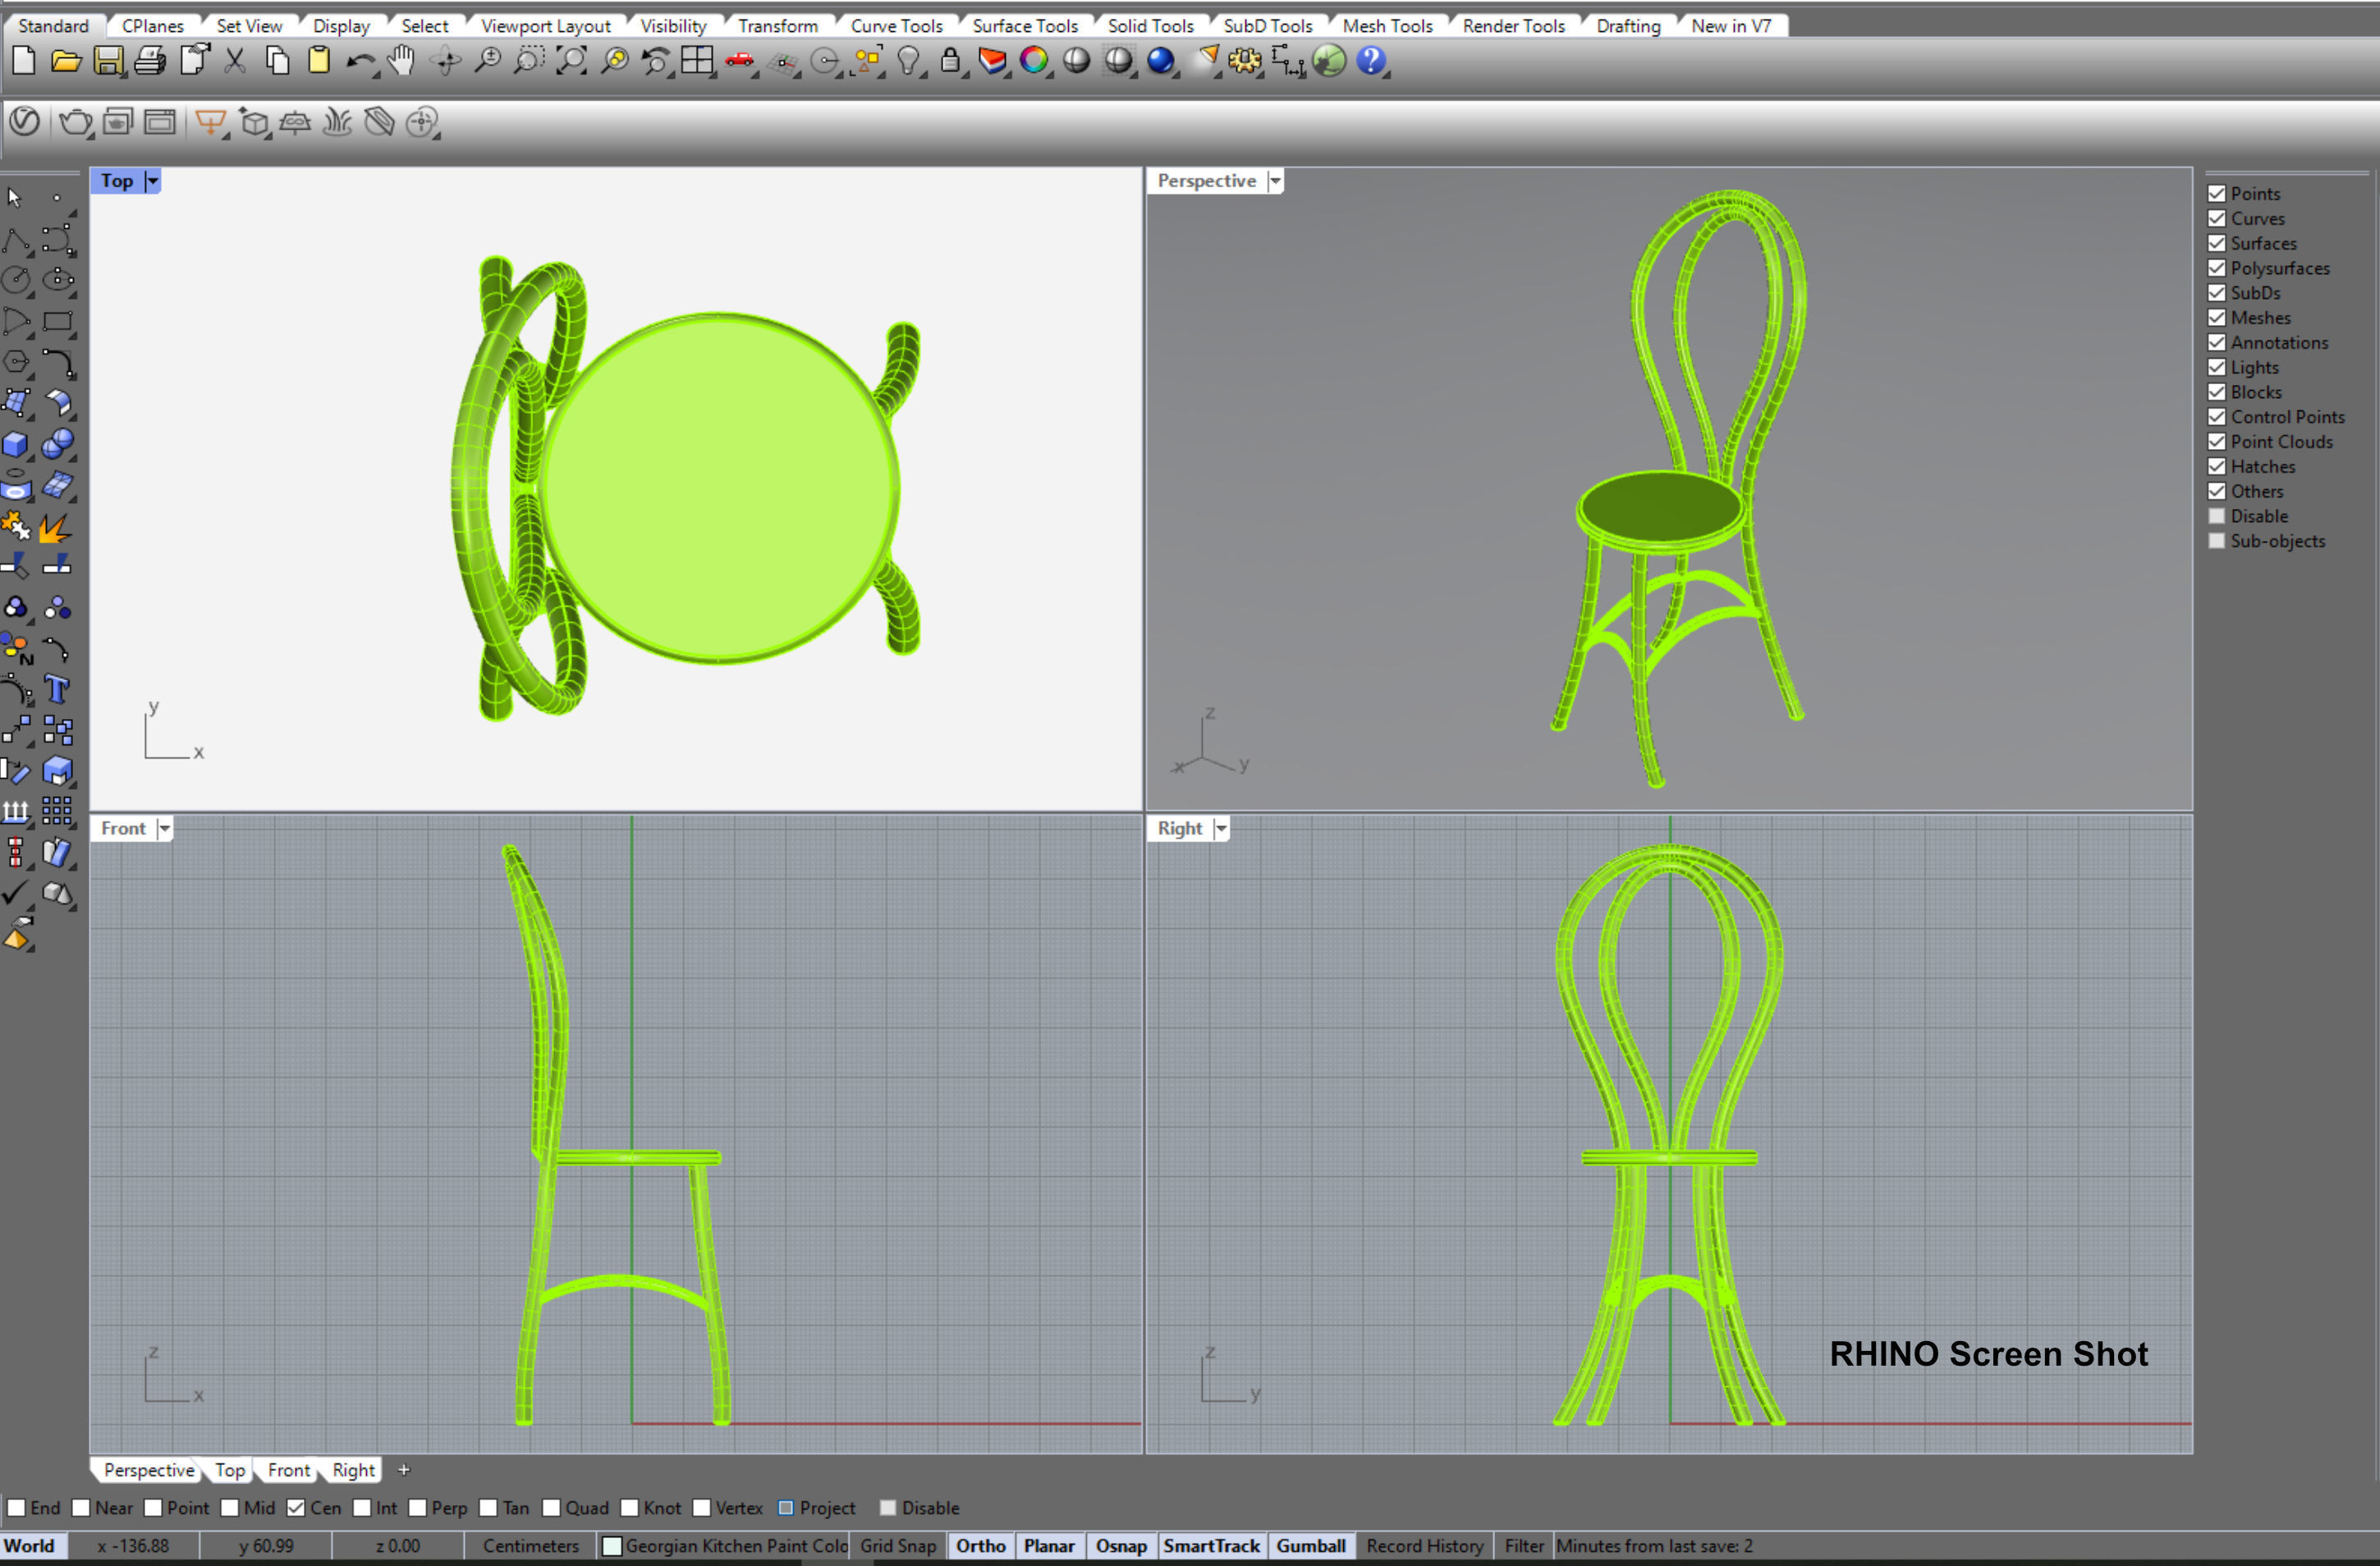The width and height of the screenshot is (2380, 1566).
Task: Switch to the Surface Tools toolbar tab
Action: click(x=1024, y=26)
